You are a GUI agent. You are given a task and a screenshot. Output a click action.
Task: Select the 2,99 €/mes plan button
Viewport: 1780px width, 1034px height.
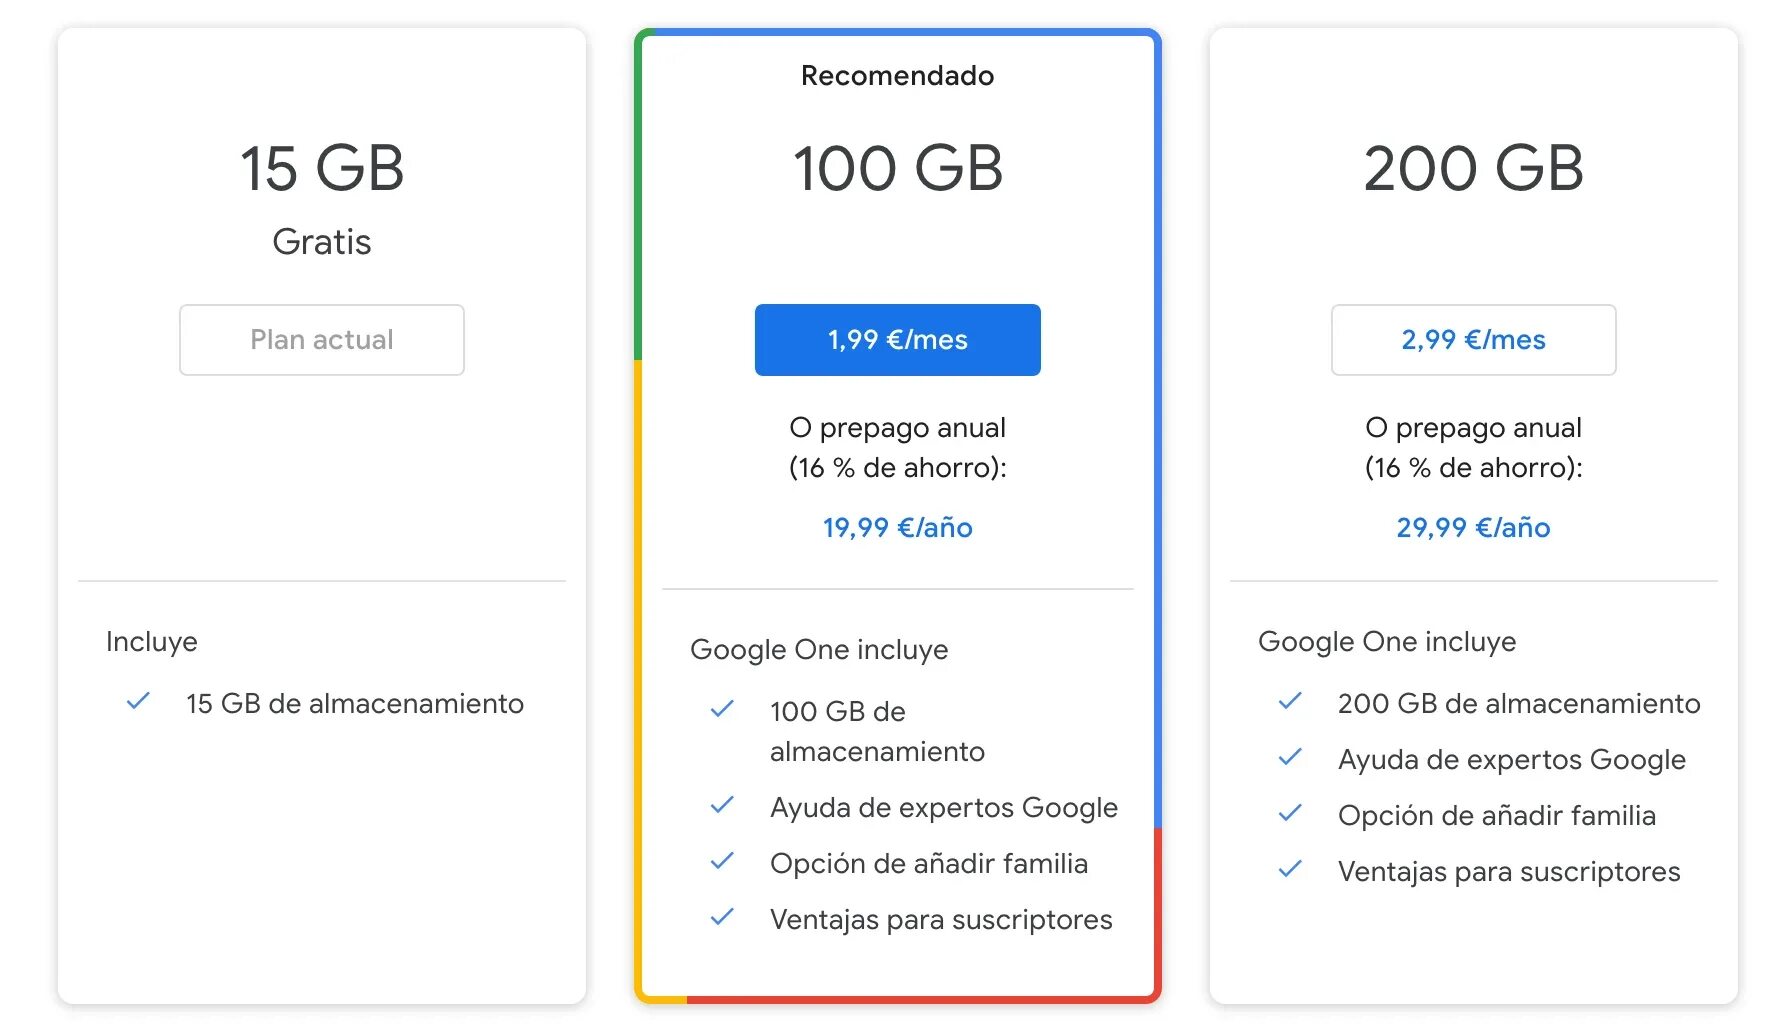point(1473,340)
